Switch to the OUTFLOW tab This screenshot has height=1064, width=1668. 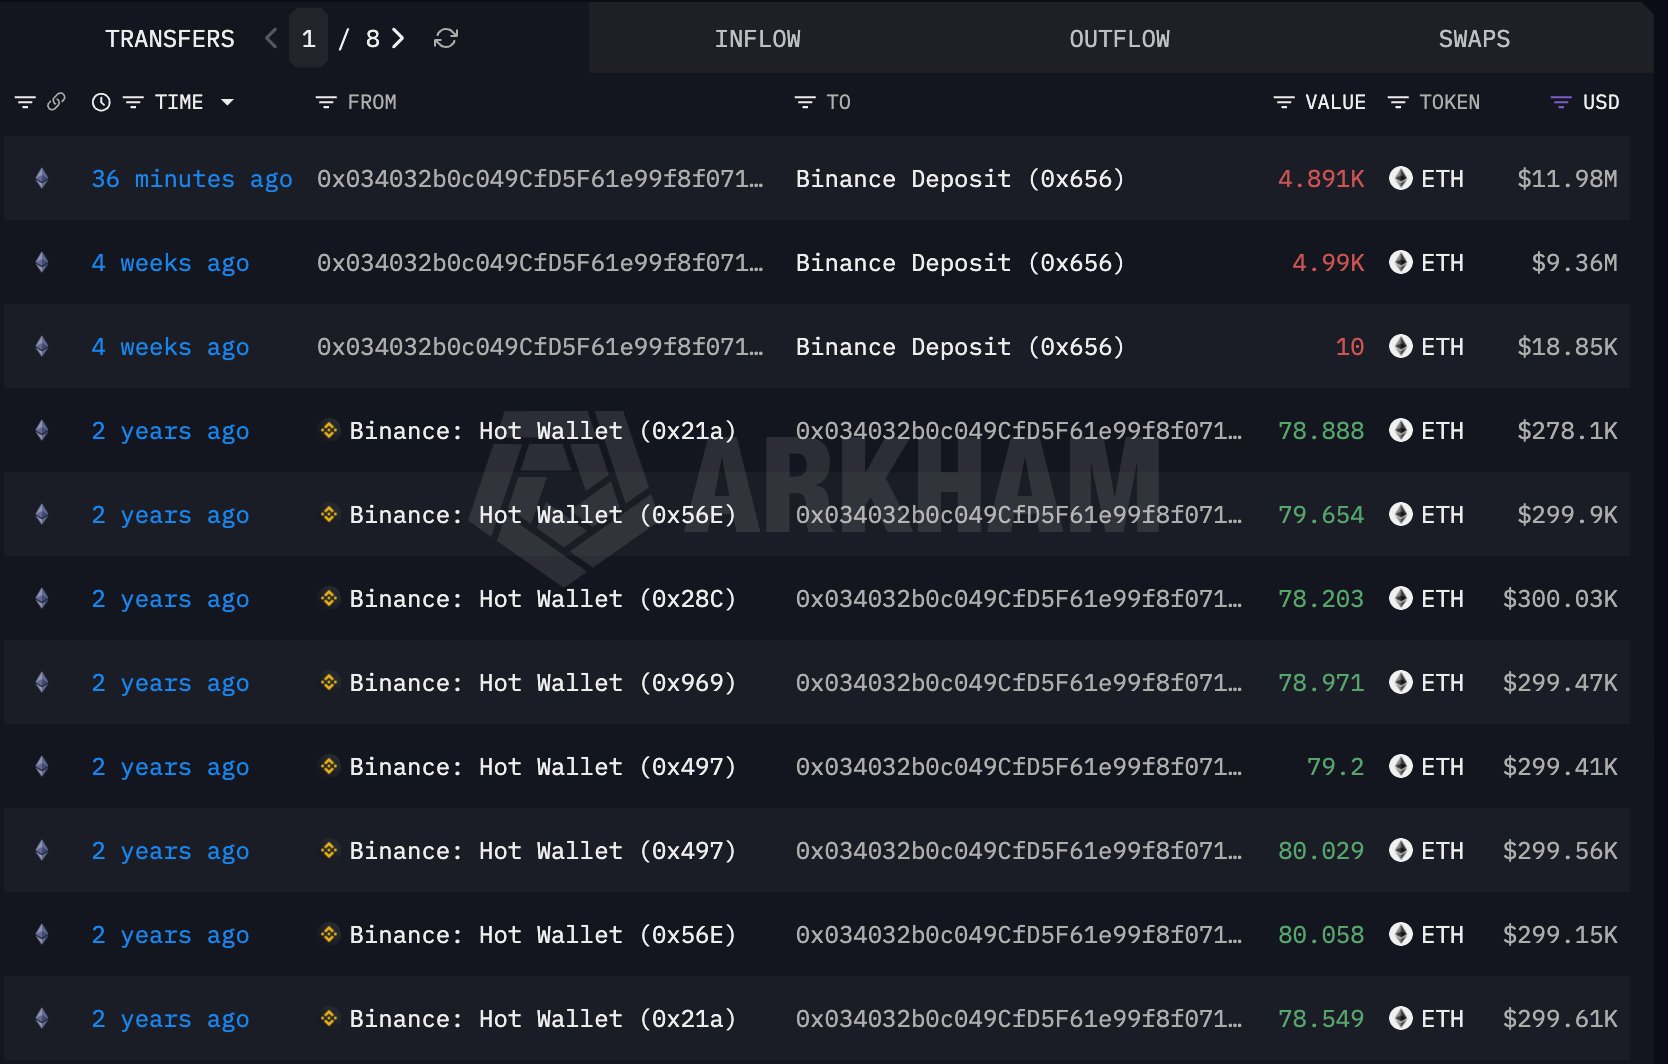coord(1119,39)
